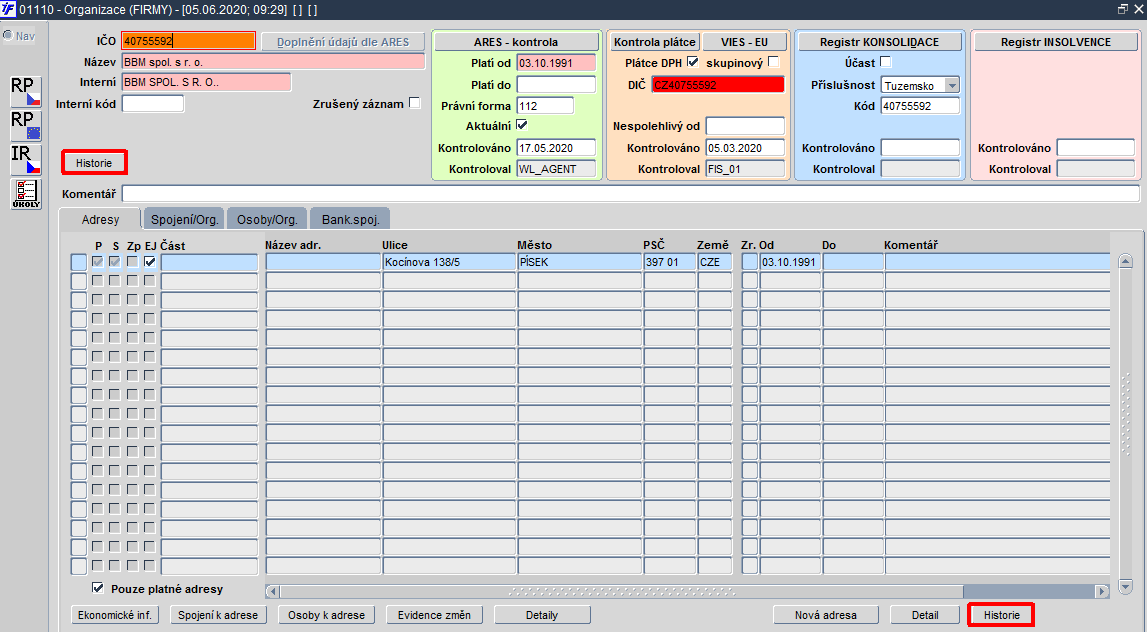Click the Nav radio indicator
Viewport: 1147px width, 632px height.
[8, 35]
